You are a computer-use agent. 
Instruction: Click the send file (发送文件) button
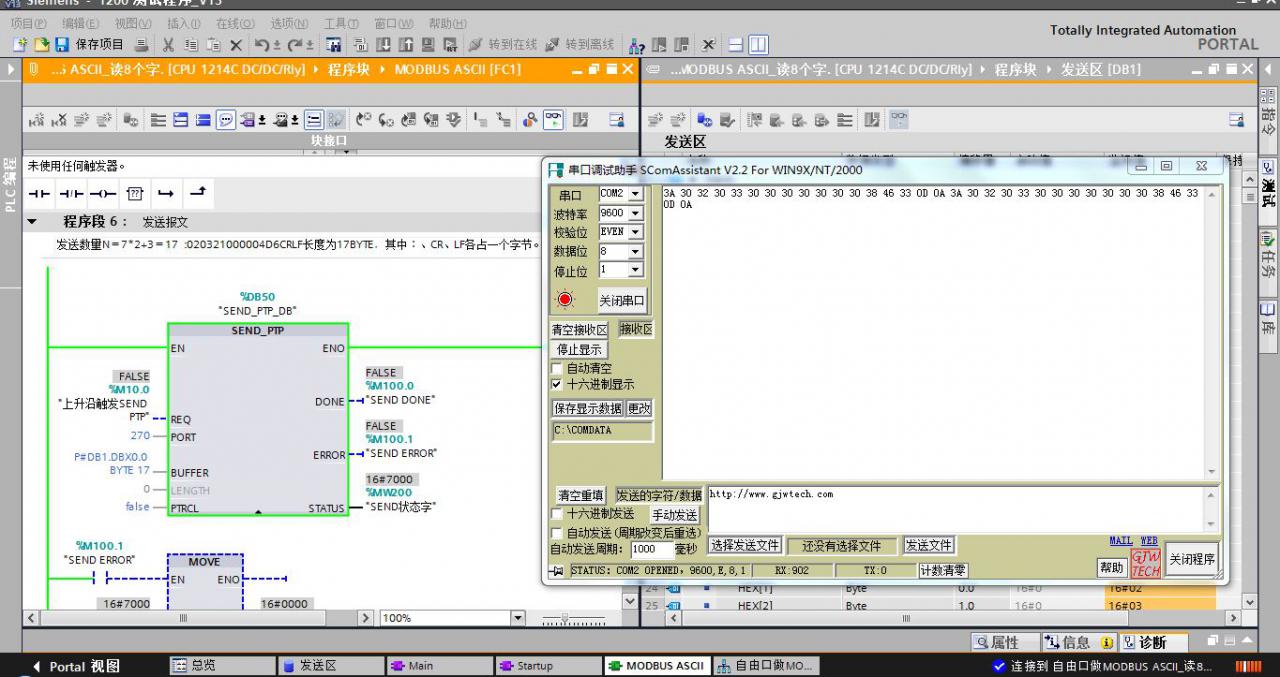click(x=929, y=545)
